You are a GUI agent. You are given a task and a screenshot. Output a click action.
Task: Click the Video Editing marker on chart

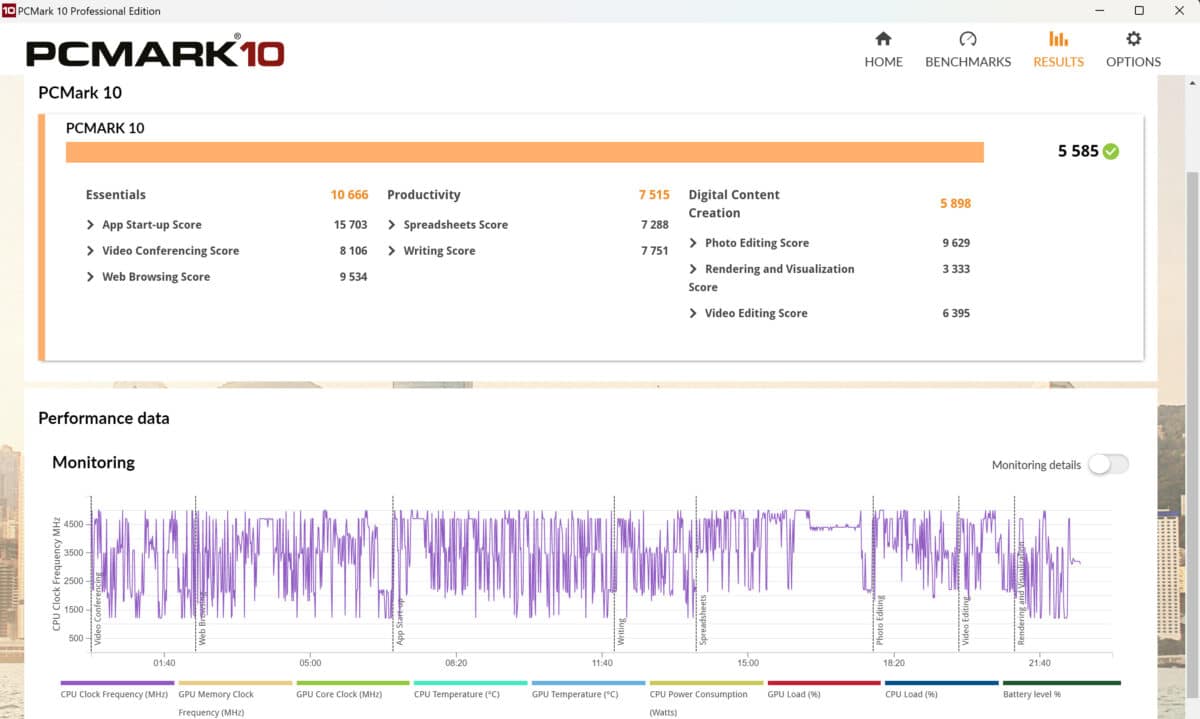[966, 620]
